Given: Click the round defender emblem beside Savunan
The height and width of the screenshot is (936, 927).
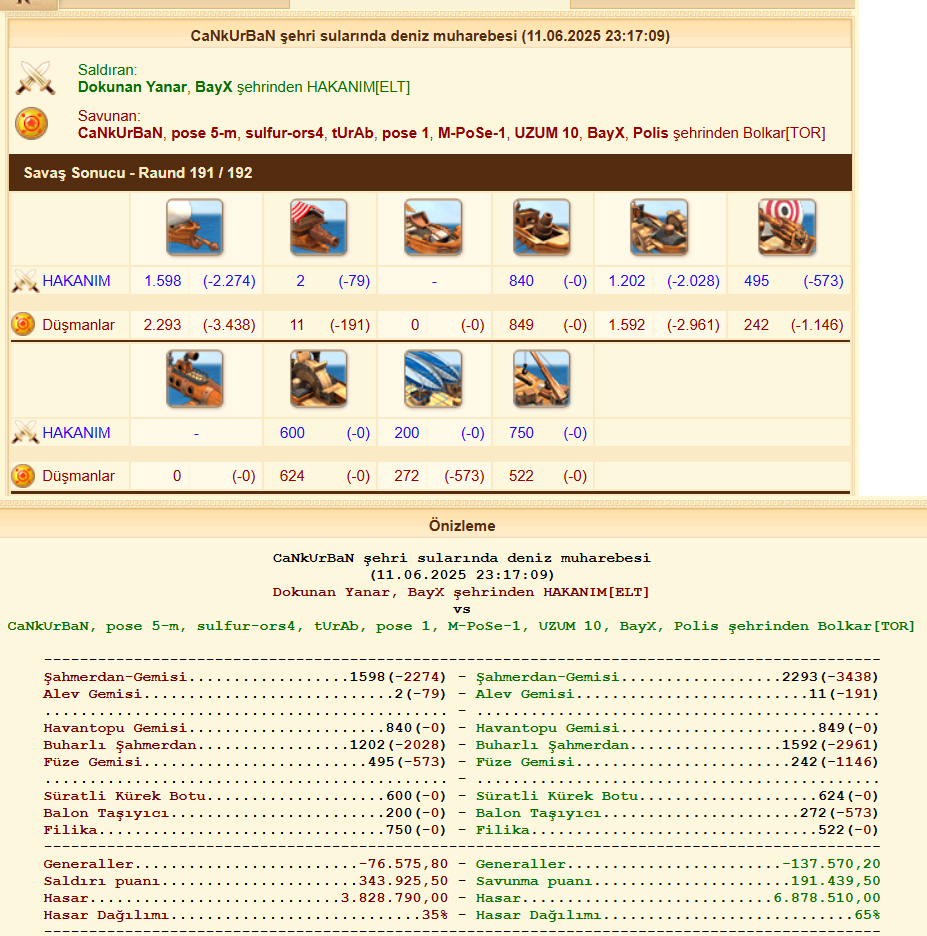Looking at the screenshot, I should (x=31, y=124).
